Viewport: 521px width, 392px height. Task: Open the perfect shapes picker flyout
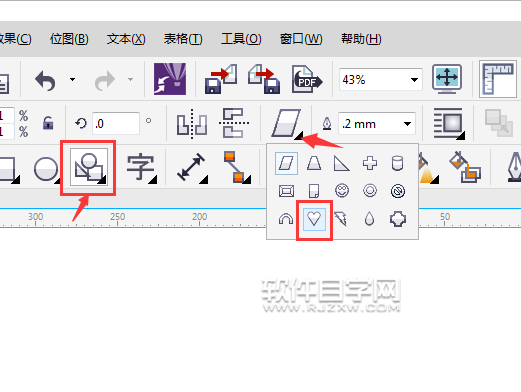tap(287, 123)
